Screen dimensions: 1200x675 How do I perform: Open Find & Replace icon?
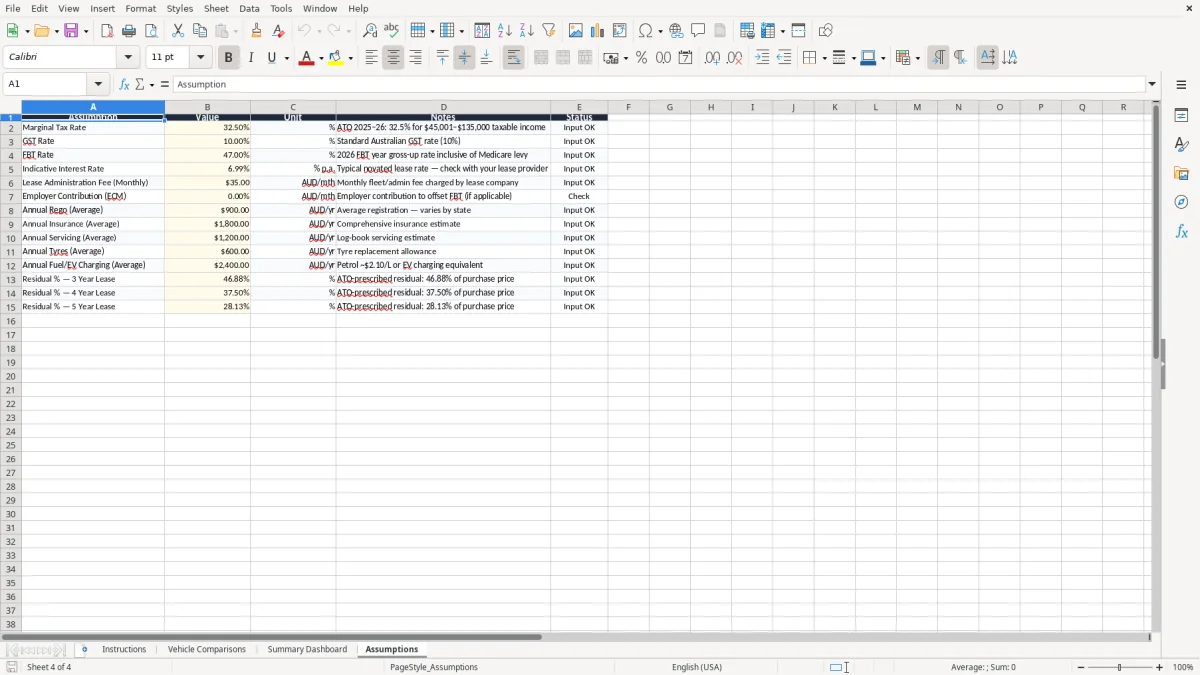pyautogui.click(x=370, y=31)
